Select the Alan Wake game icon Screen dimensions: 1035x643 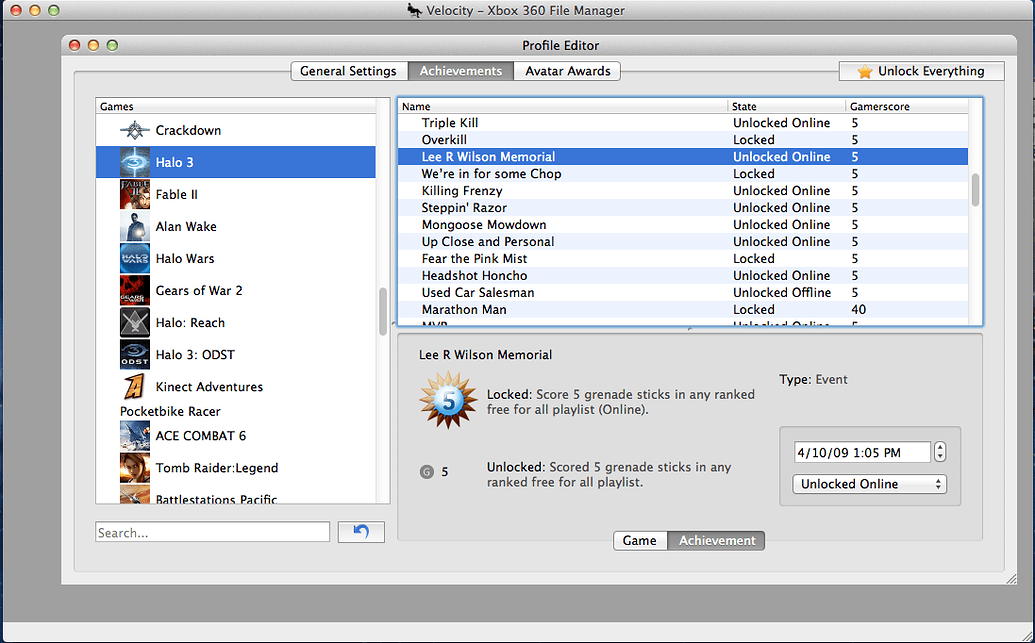(x=134, y=226)
